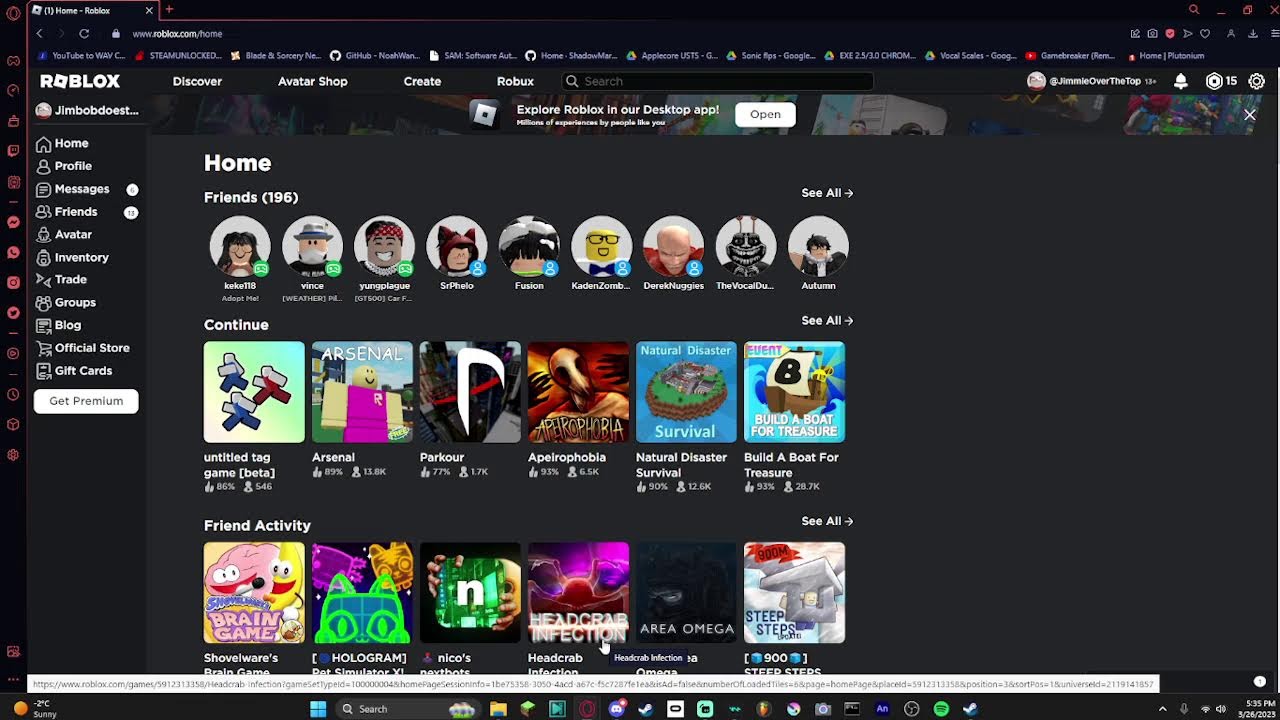The width and height of the screenshot is (1280, 720).
Task: Open Shovelware's Brain Game thumbnail
Action: coord(254,593)
